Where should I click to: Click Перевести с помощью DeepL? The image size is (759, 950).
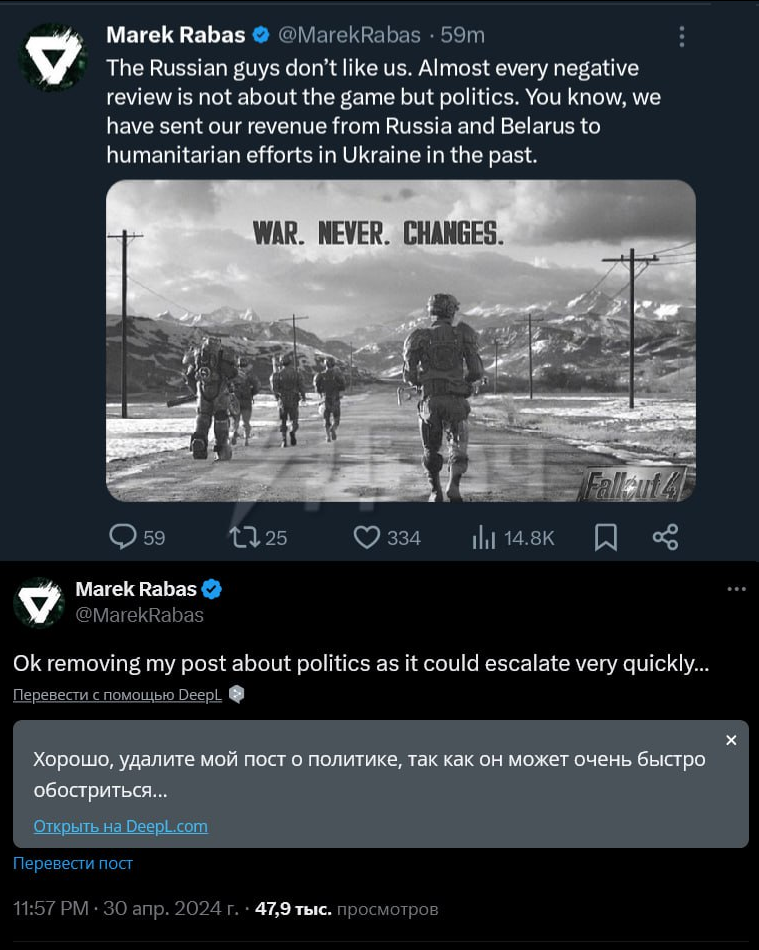[x=117, y=694]
